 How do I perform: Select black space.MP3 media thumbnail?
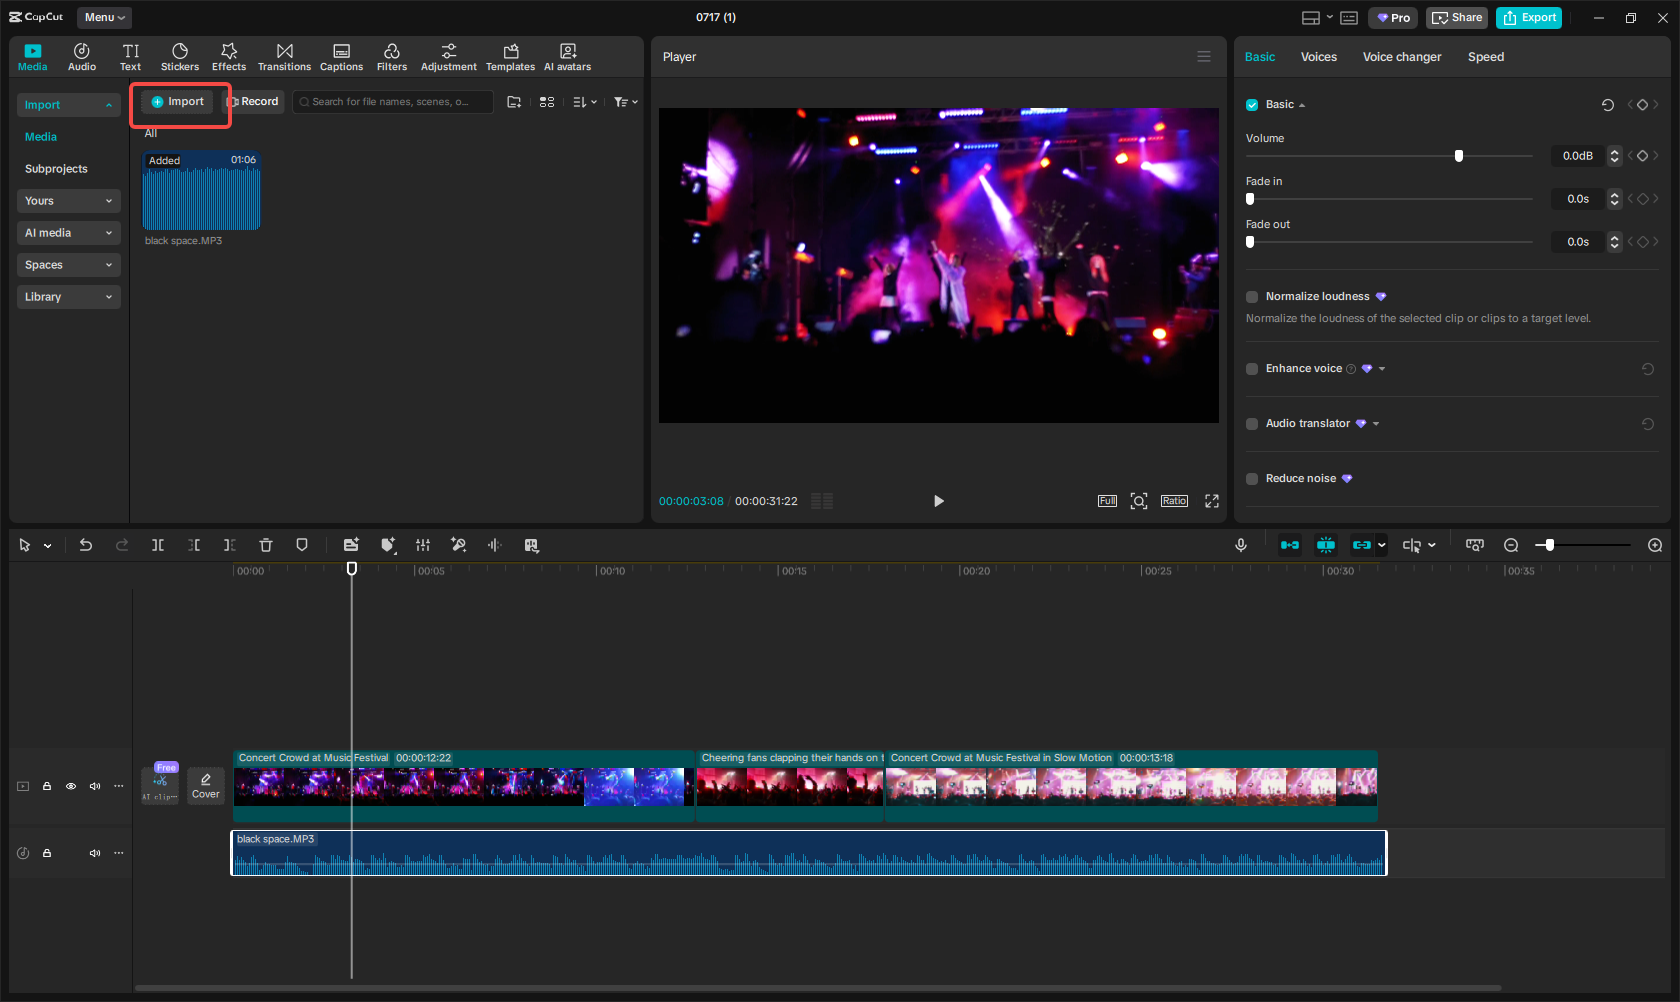[x=202, y=191]
